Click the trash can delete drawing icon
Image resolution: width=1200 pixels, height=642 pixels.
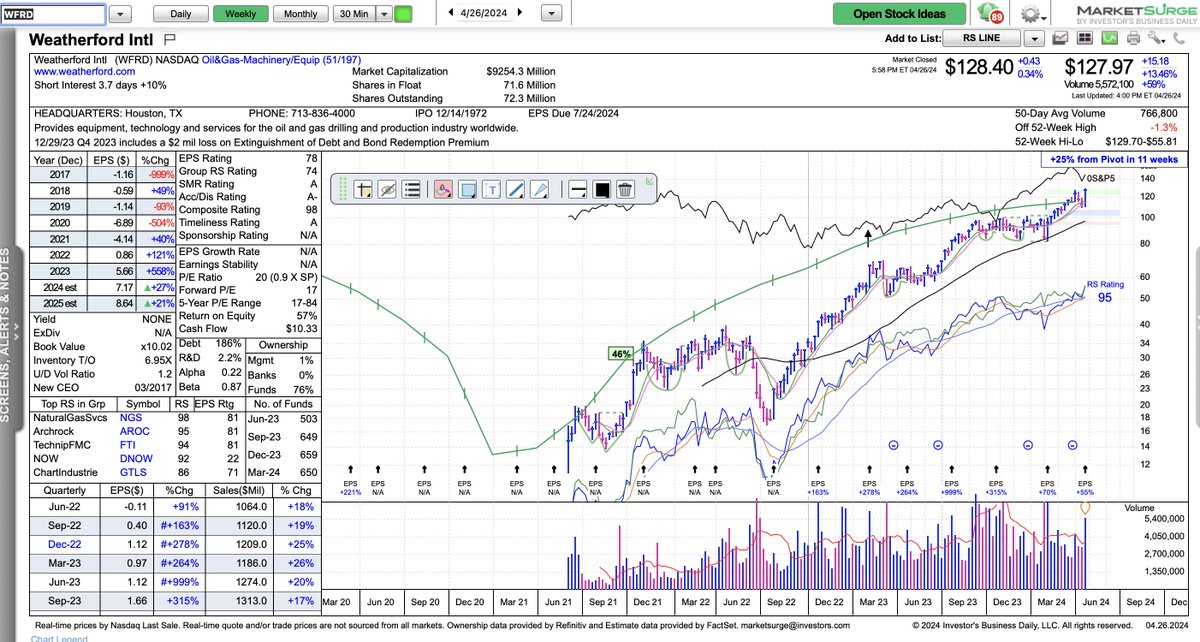pos(625,189)
